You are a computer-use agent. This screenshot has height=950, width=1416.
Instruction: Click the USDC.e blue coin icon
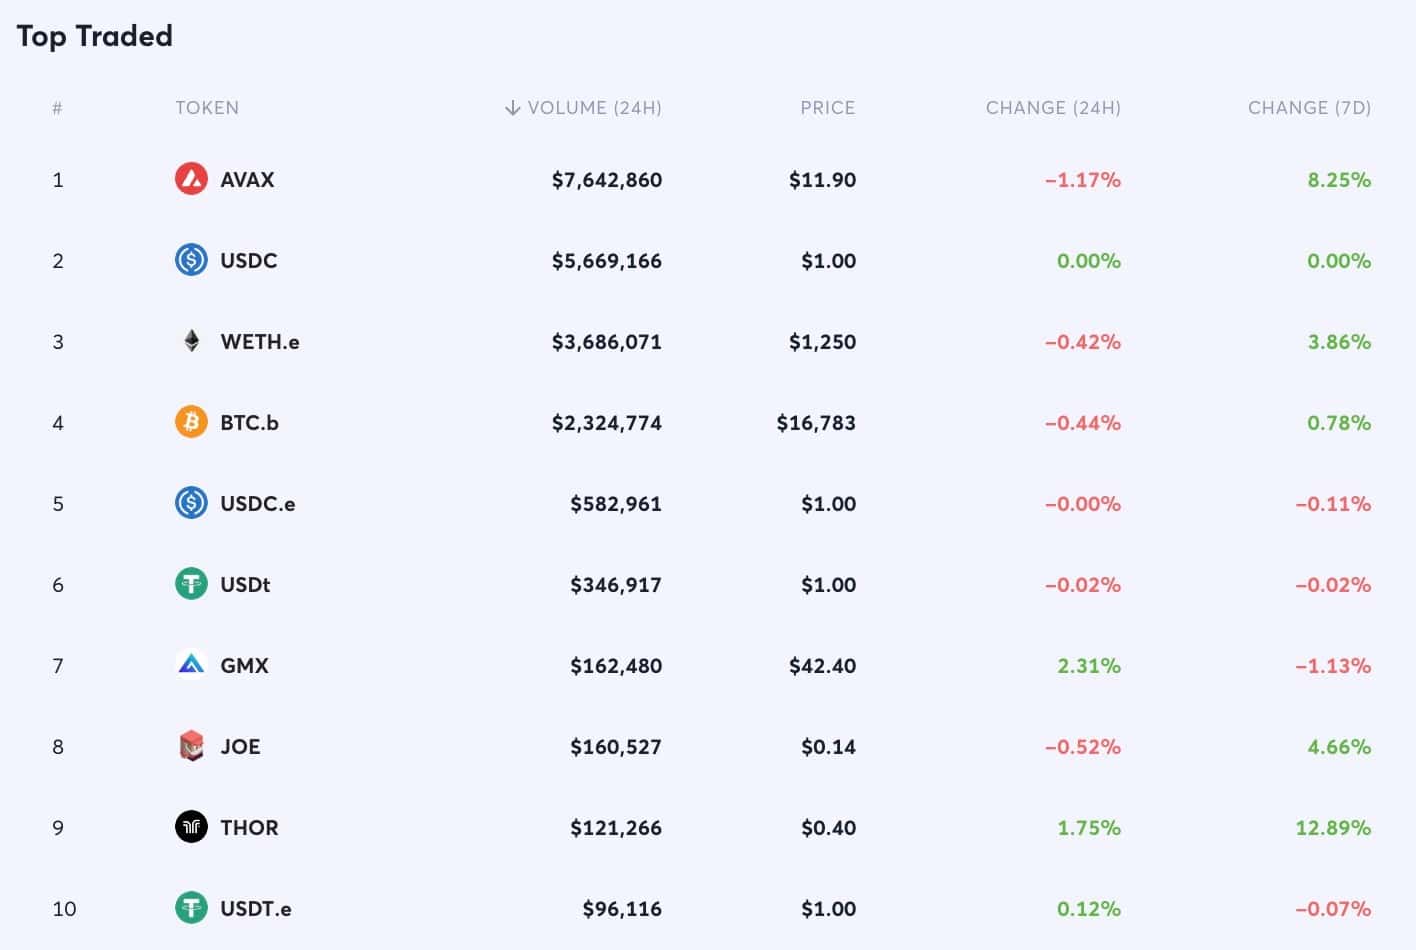click(x=191, y=503)
